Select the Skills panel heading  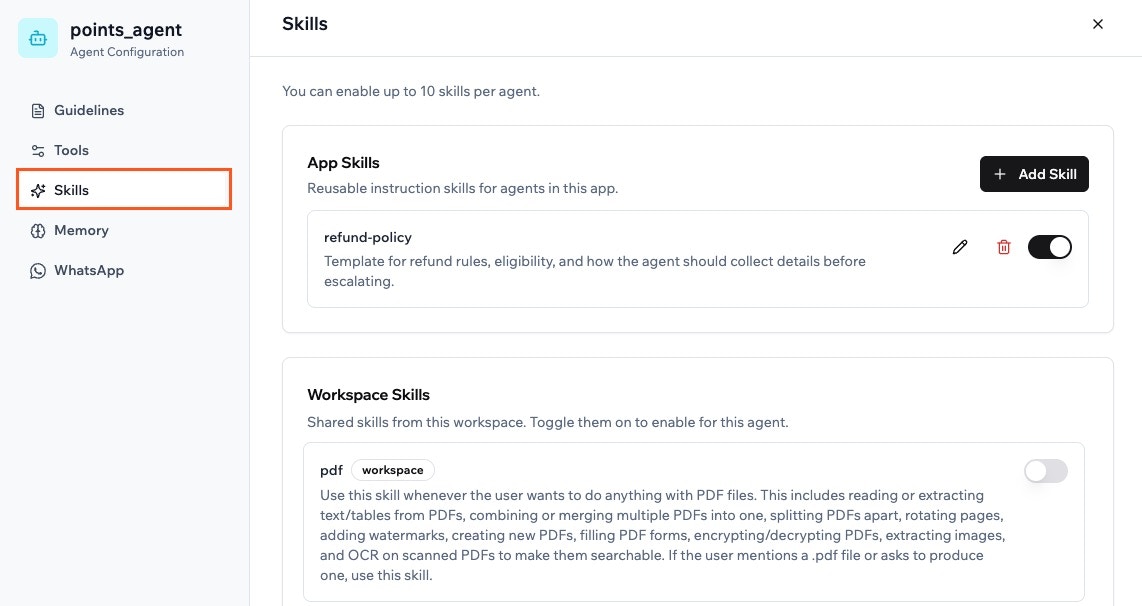point(304,24)
